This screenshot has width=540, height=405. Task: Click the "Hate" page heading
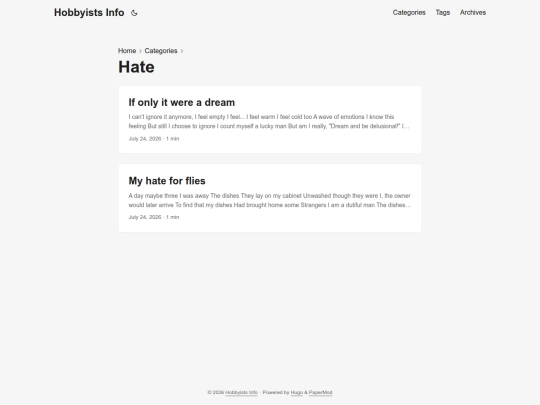[x=136, y=67]
